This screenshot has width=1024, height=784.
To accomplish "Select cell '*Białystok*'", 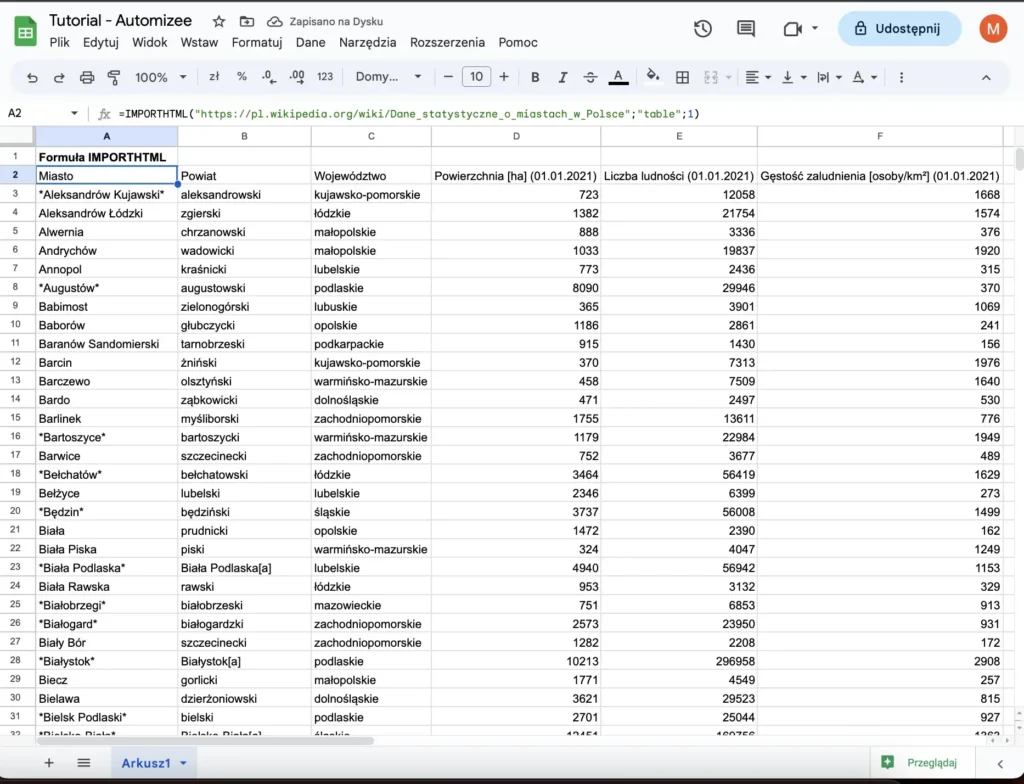I will tap(106, 661).
